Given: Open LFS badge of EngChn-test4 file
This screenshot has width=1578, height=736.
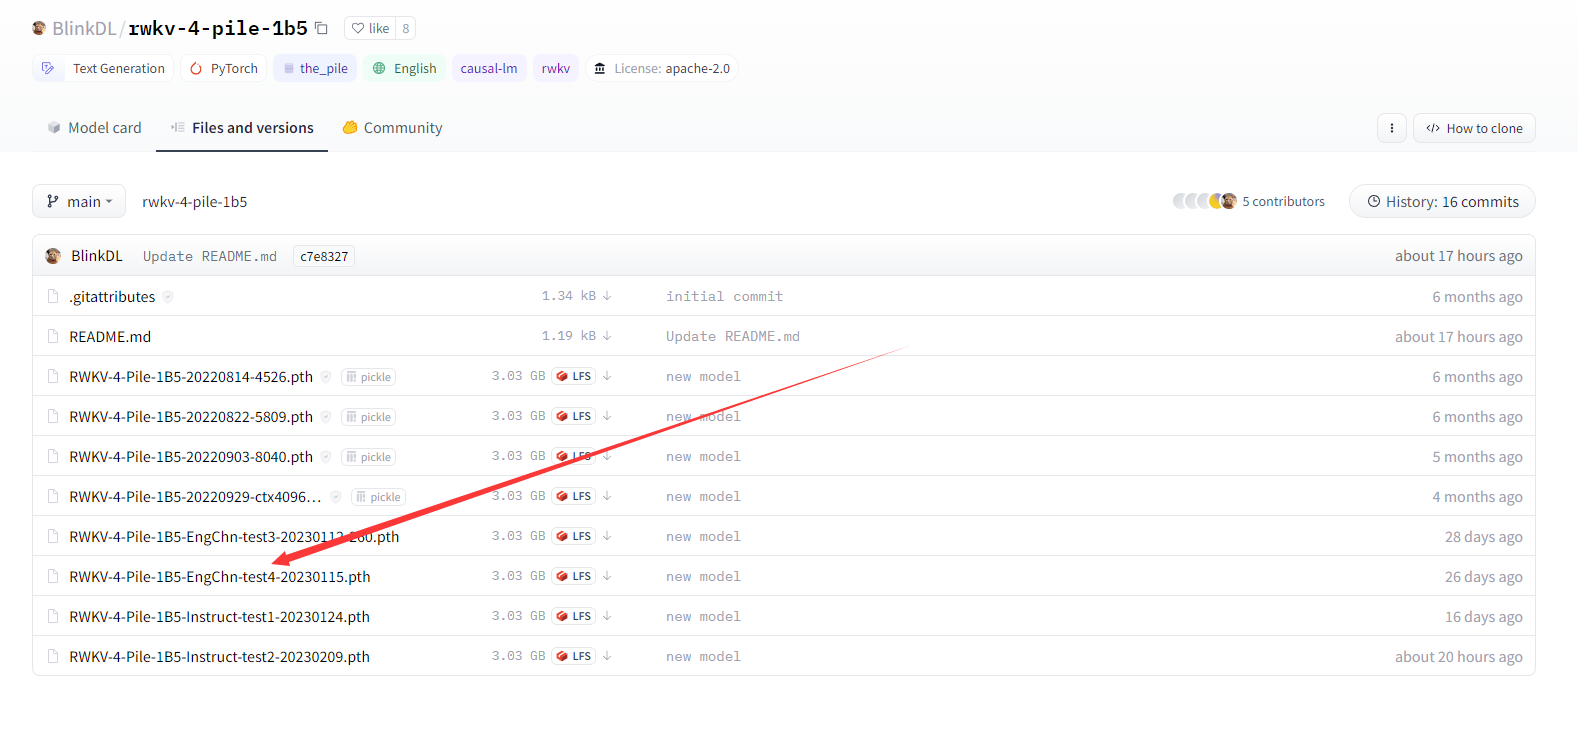Looking at the screenshot, I should click(574, 576).
